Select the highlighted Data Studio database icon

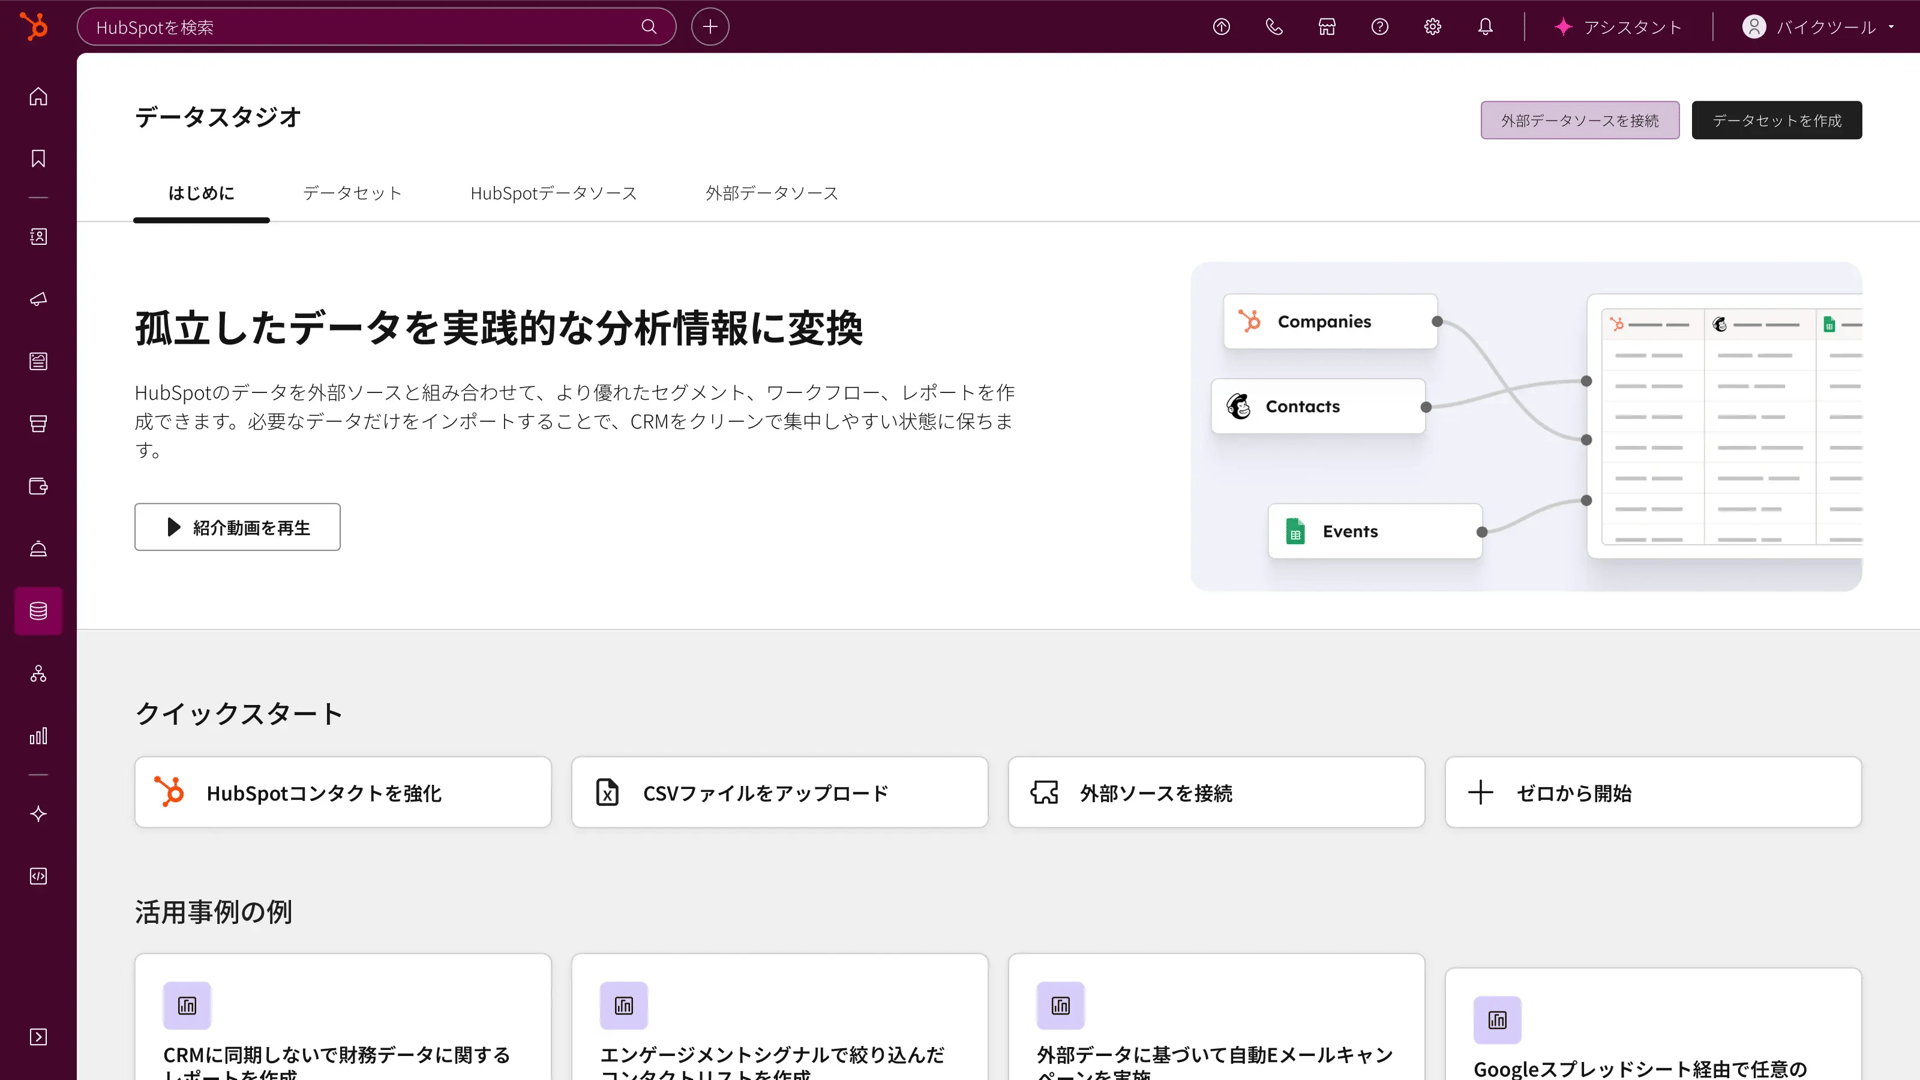pos(38,611)
